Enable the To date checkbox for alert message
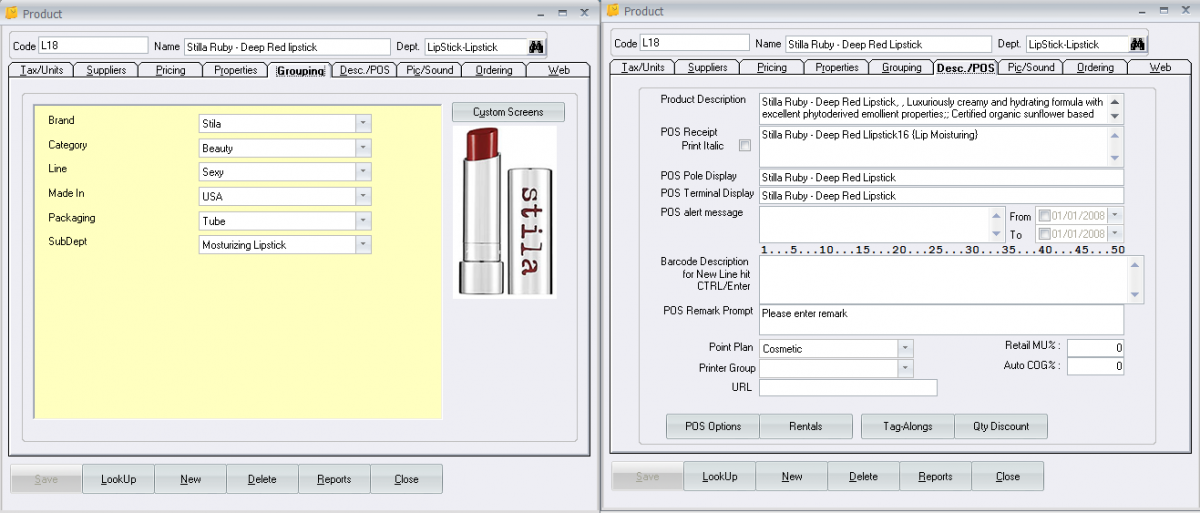1200x513 pixels. pyautogui.click(x=1045, y=234)
